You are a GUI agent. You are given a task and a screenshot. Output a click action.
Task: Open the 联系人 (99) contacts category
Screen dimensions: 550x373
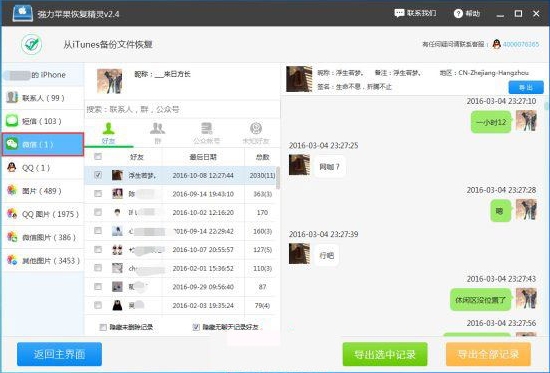[43, 98]
